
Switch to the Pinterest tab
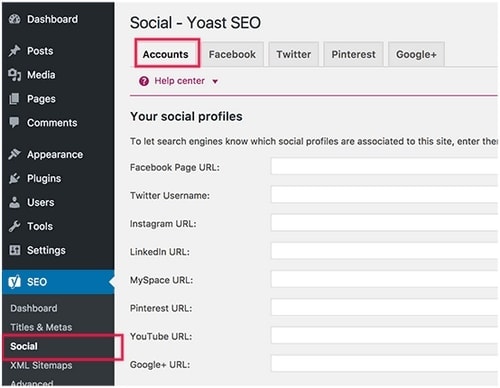(353, 54)
